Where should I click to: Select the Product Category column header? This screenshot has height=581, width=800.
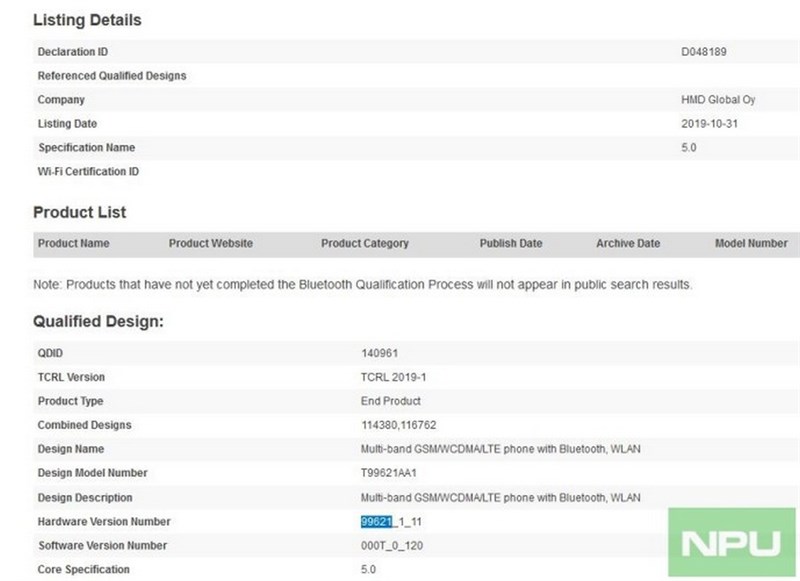click(x=364, y=243)
